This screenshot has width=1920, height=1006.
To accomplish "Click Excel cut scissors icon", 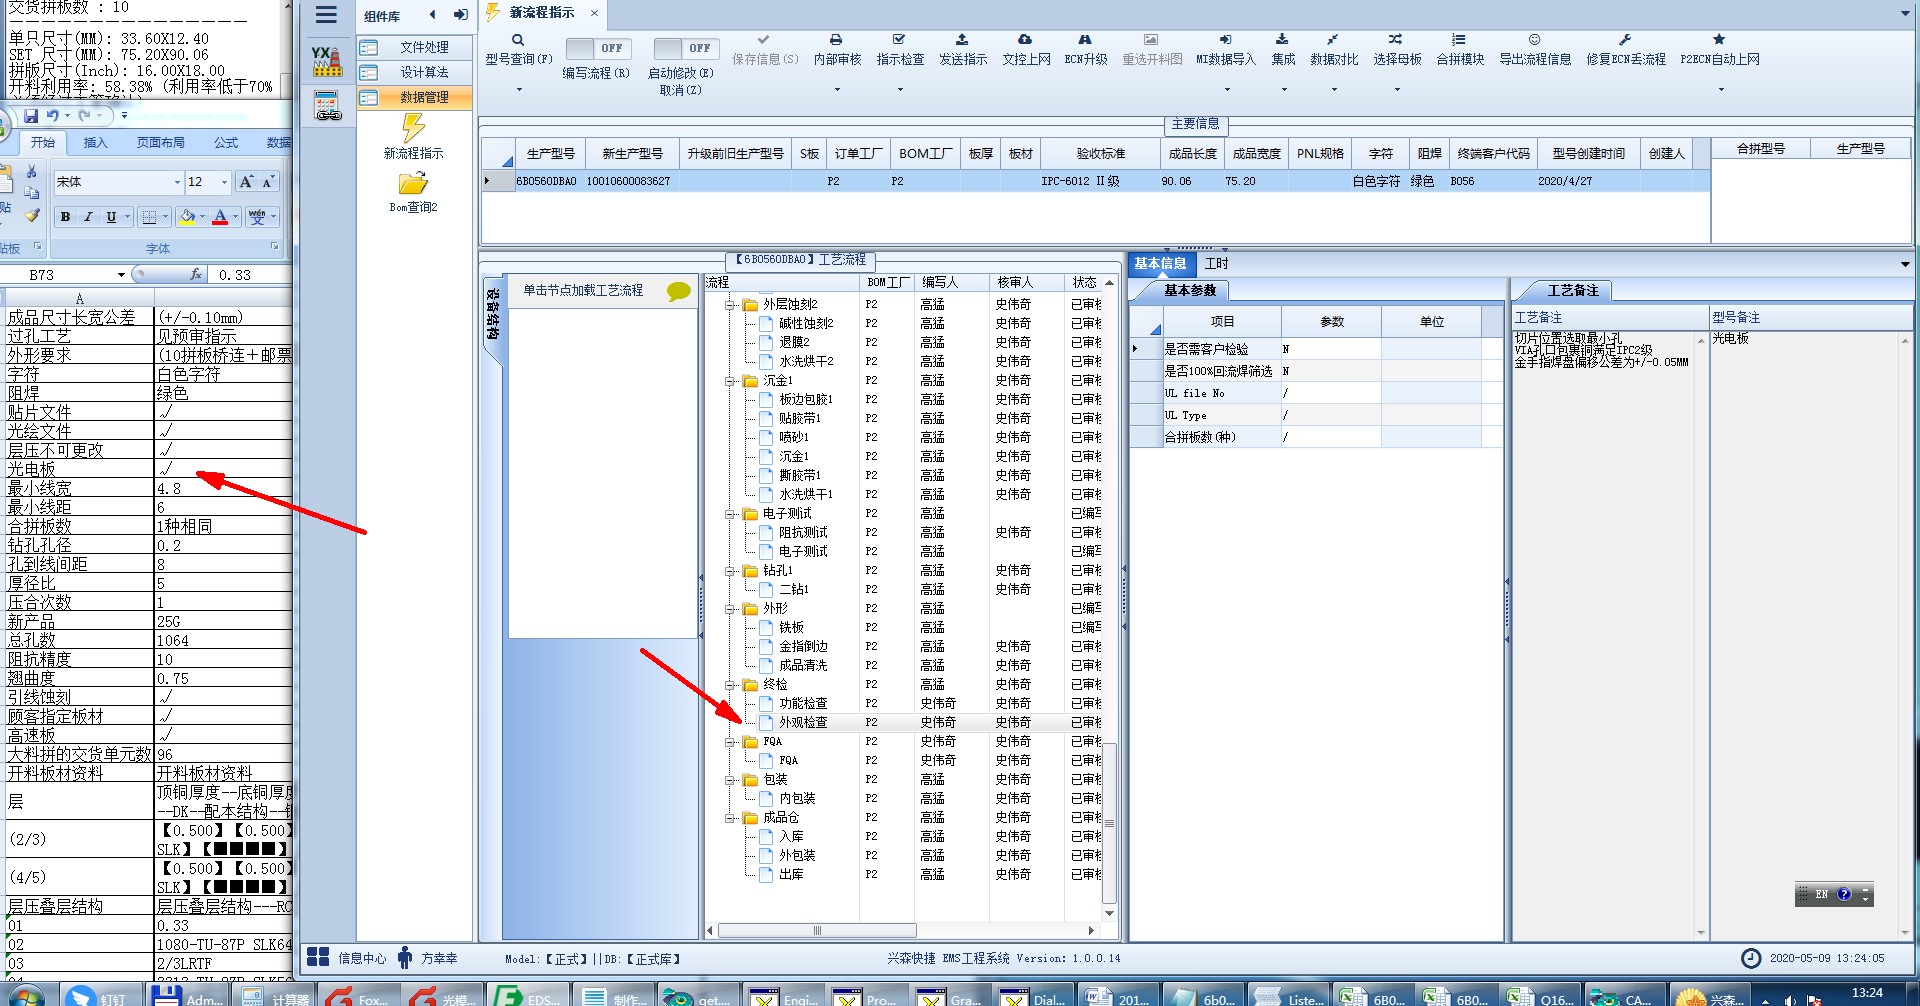I will coord(31,171).
